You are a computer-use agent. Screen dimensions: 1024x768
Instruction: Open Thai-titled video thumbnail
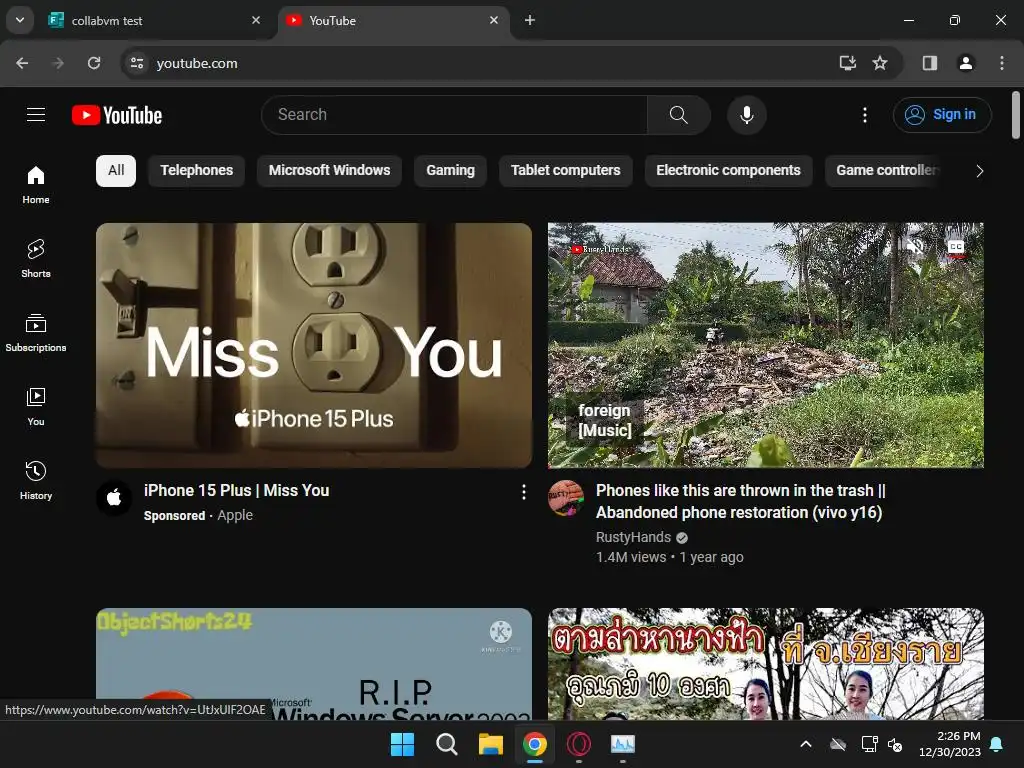765,664
